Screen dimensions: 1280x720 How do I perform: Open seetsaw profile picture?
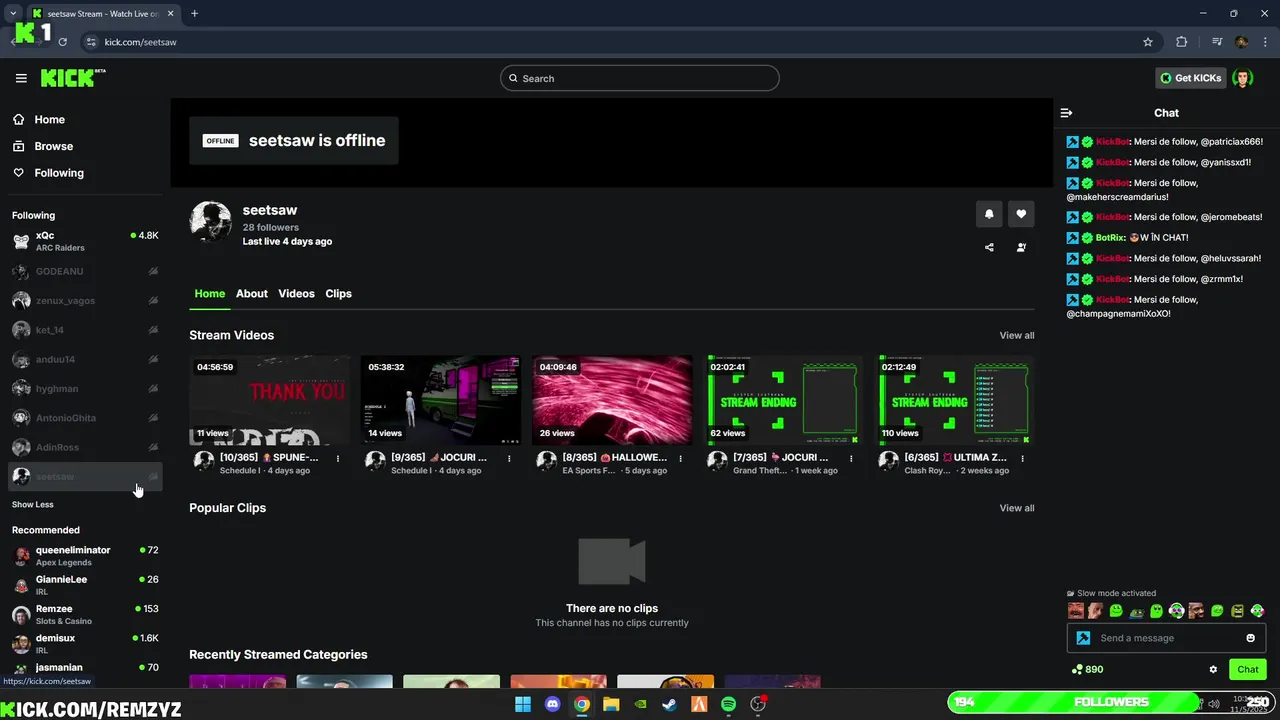pos(211,222)
